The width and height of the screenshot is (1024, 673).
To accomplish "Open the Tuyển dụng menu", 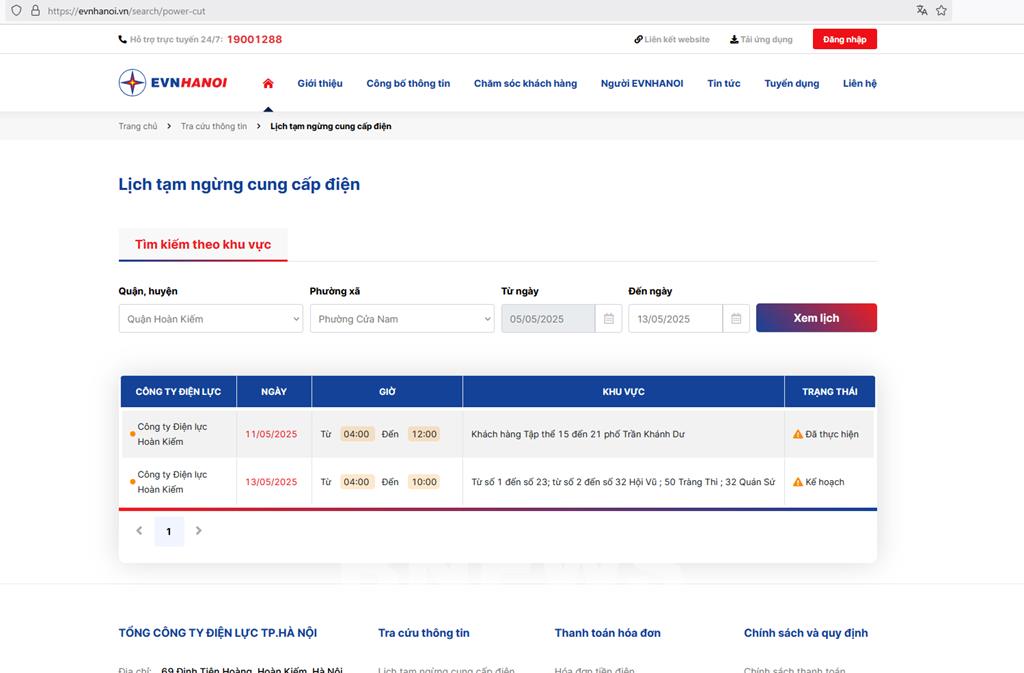I will click(792, 84).
